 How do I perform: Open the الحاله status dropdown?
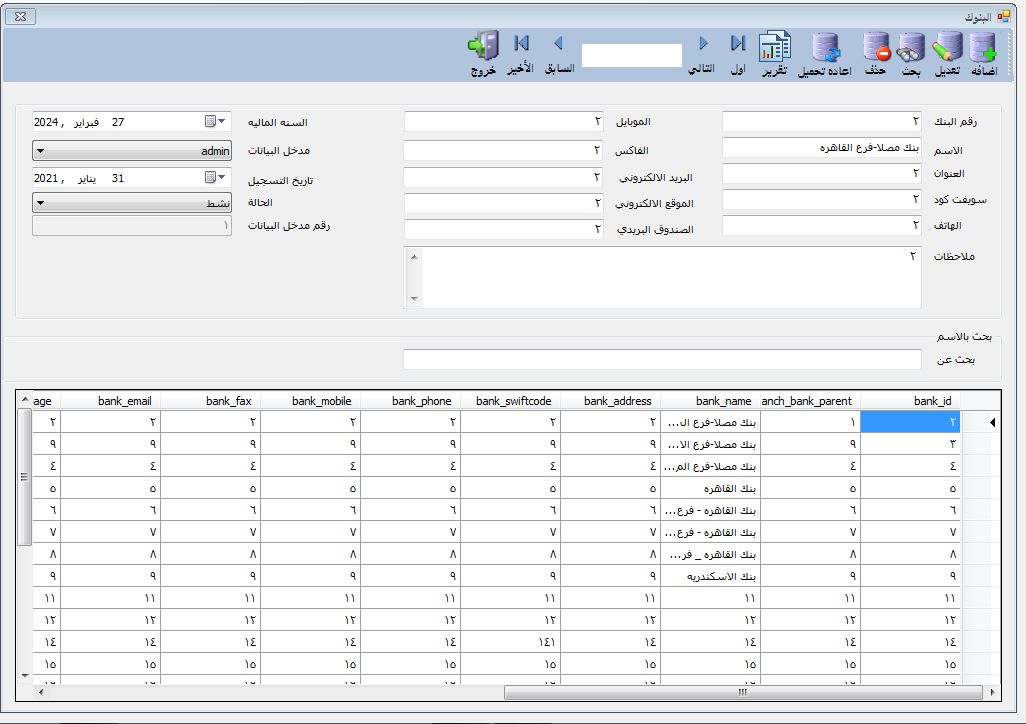pos(39,203)
